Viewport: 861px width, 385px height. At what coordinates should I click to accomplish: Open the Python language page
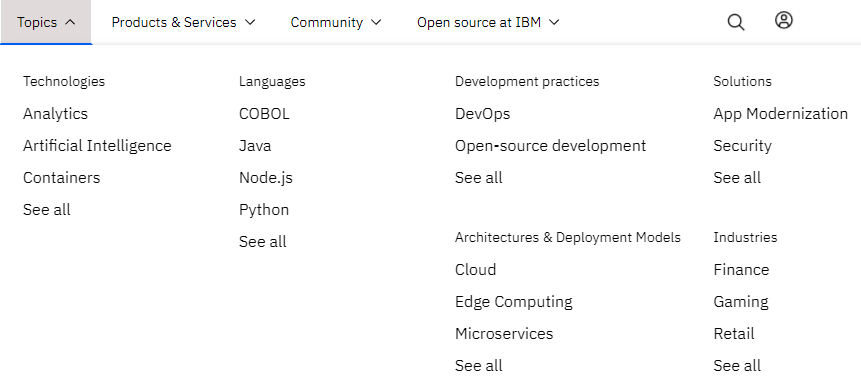(x=264, y=210)
